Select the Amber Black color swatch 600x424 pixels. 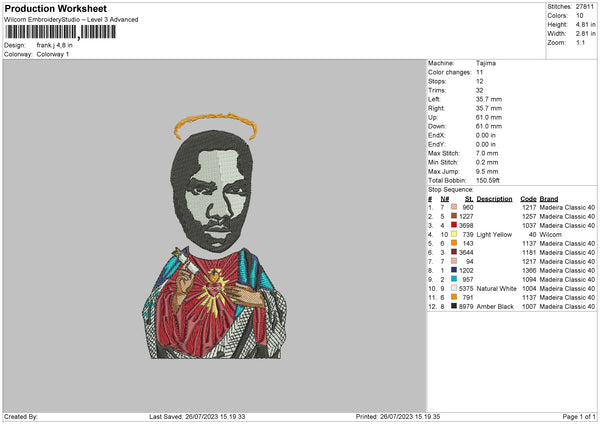(x=454, y=305)
